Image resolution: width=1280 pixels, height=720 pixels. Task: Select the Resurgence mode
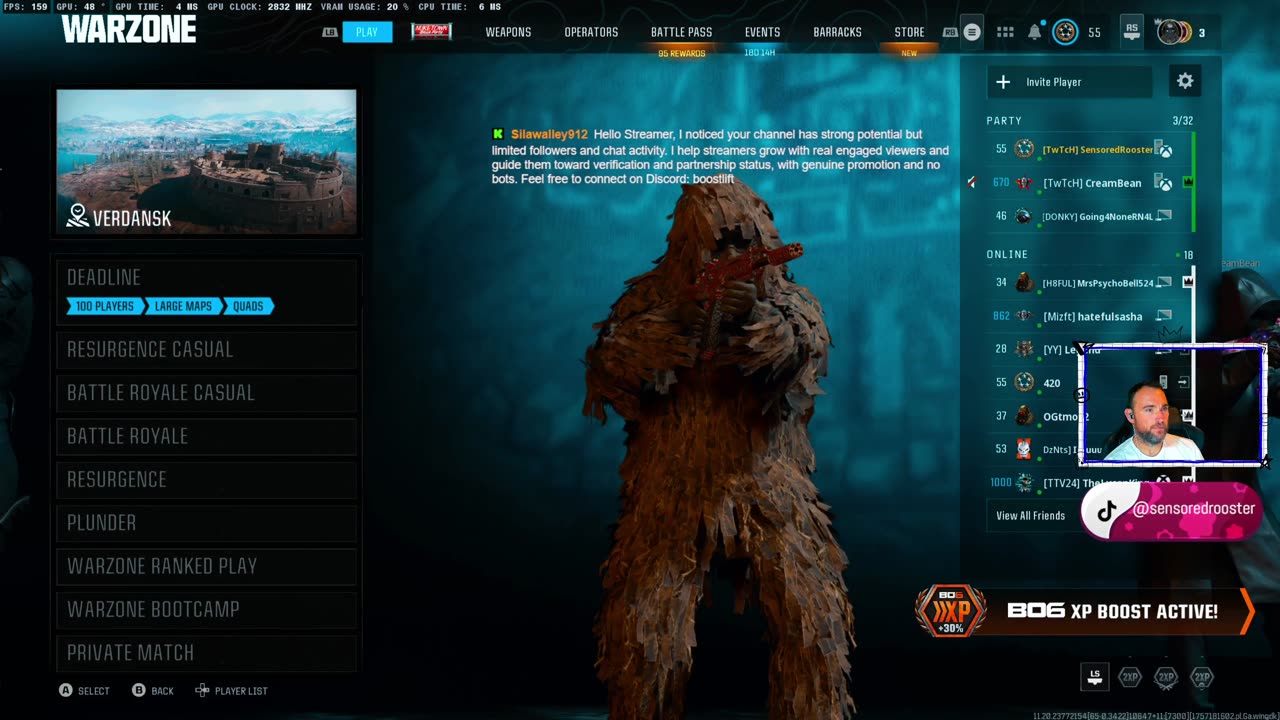pyautogui.click(x=206, y=479)
